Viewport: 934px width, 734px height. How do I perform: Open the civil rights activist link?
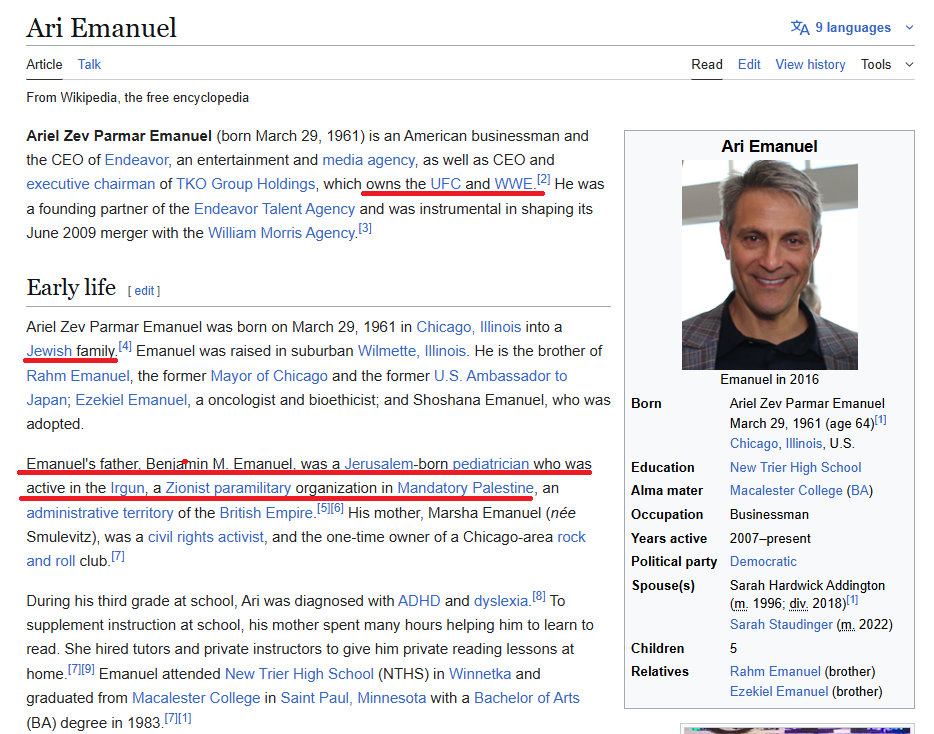tap(206, 537)
